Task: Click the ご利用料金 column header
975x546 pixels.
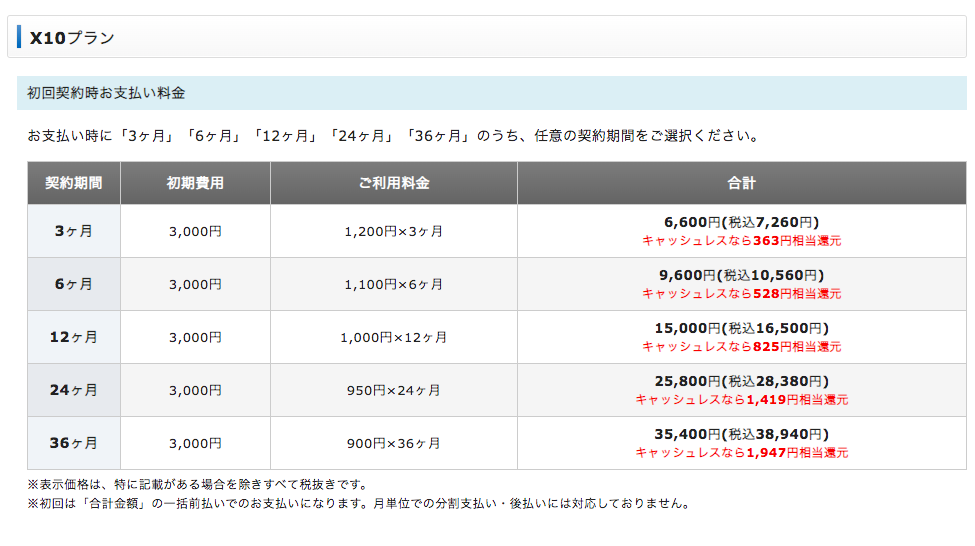Action: pyautogui.click(x=394, y=183)
